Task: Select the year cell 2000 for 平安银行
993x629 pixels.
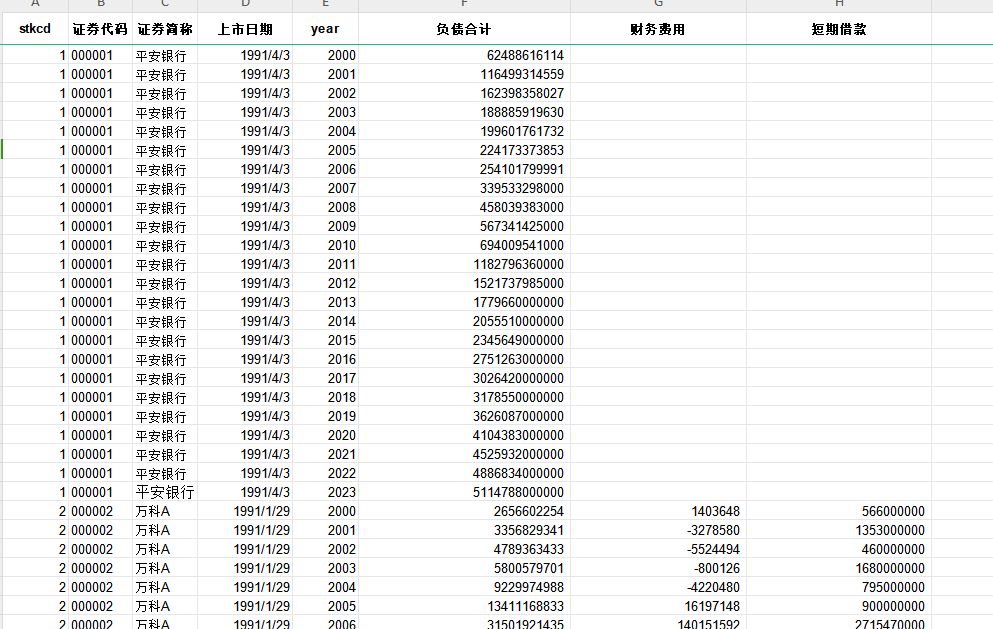Action: click(x=326, y=55)
